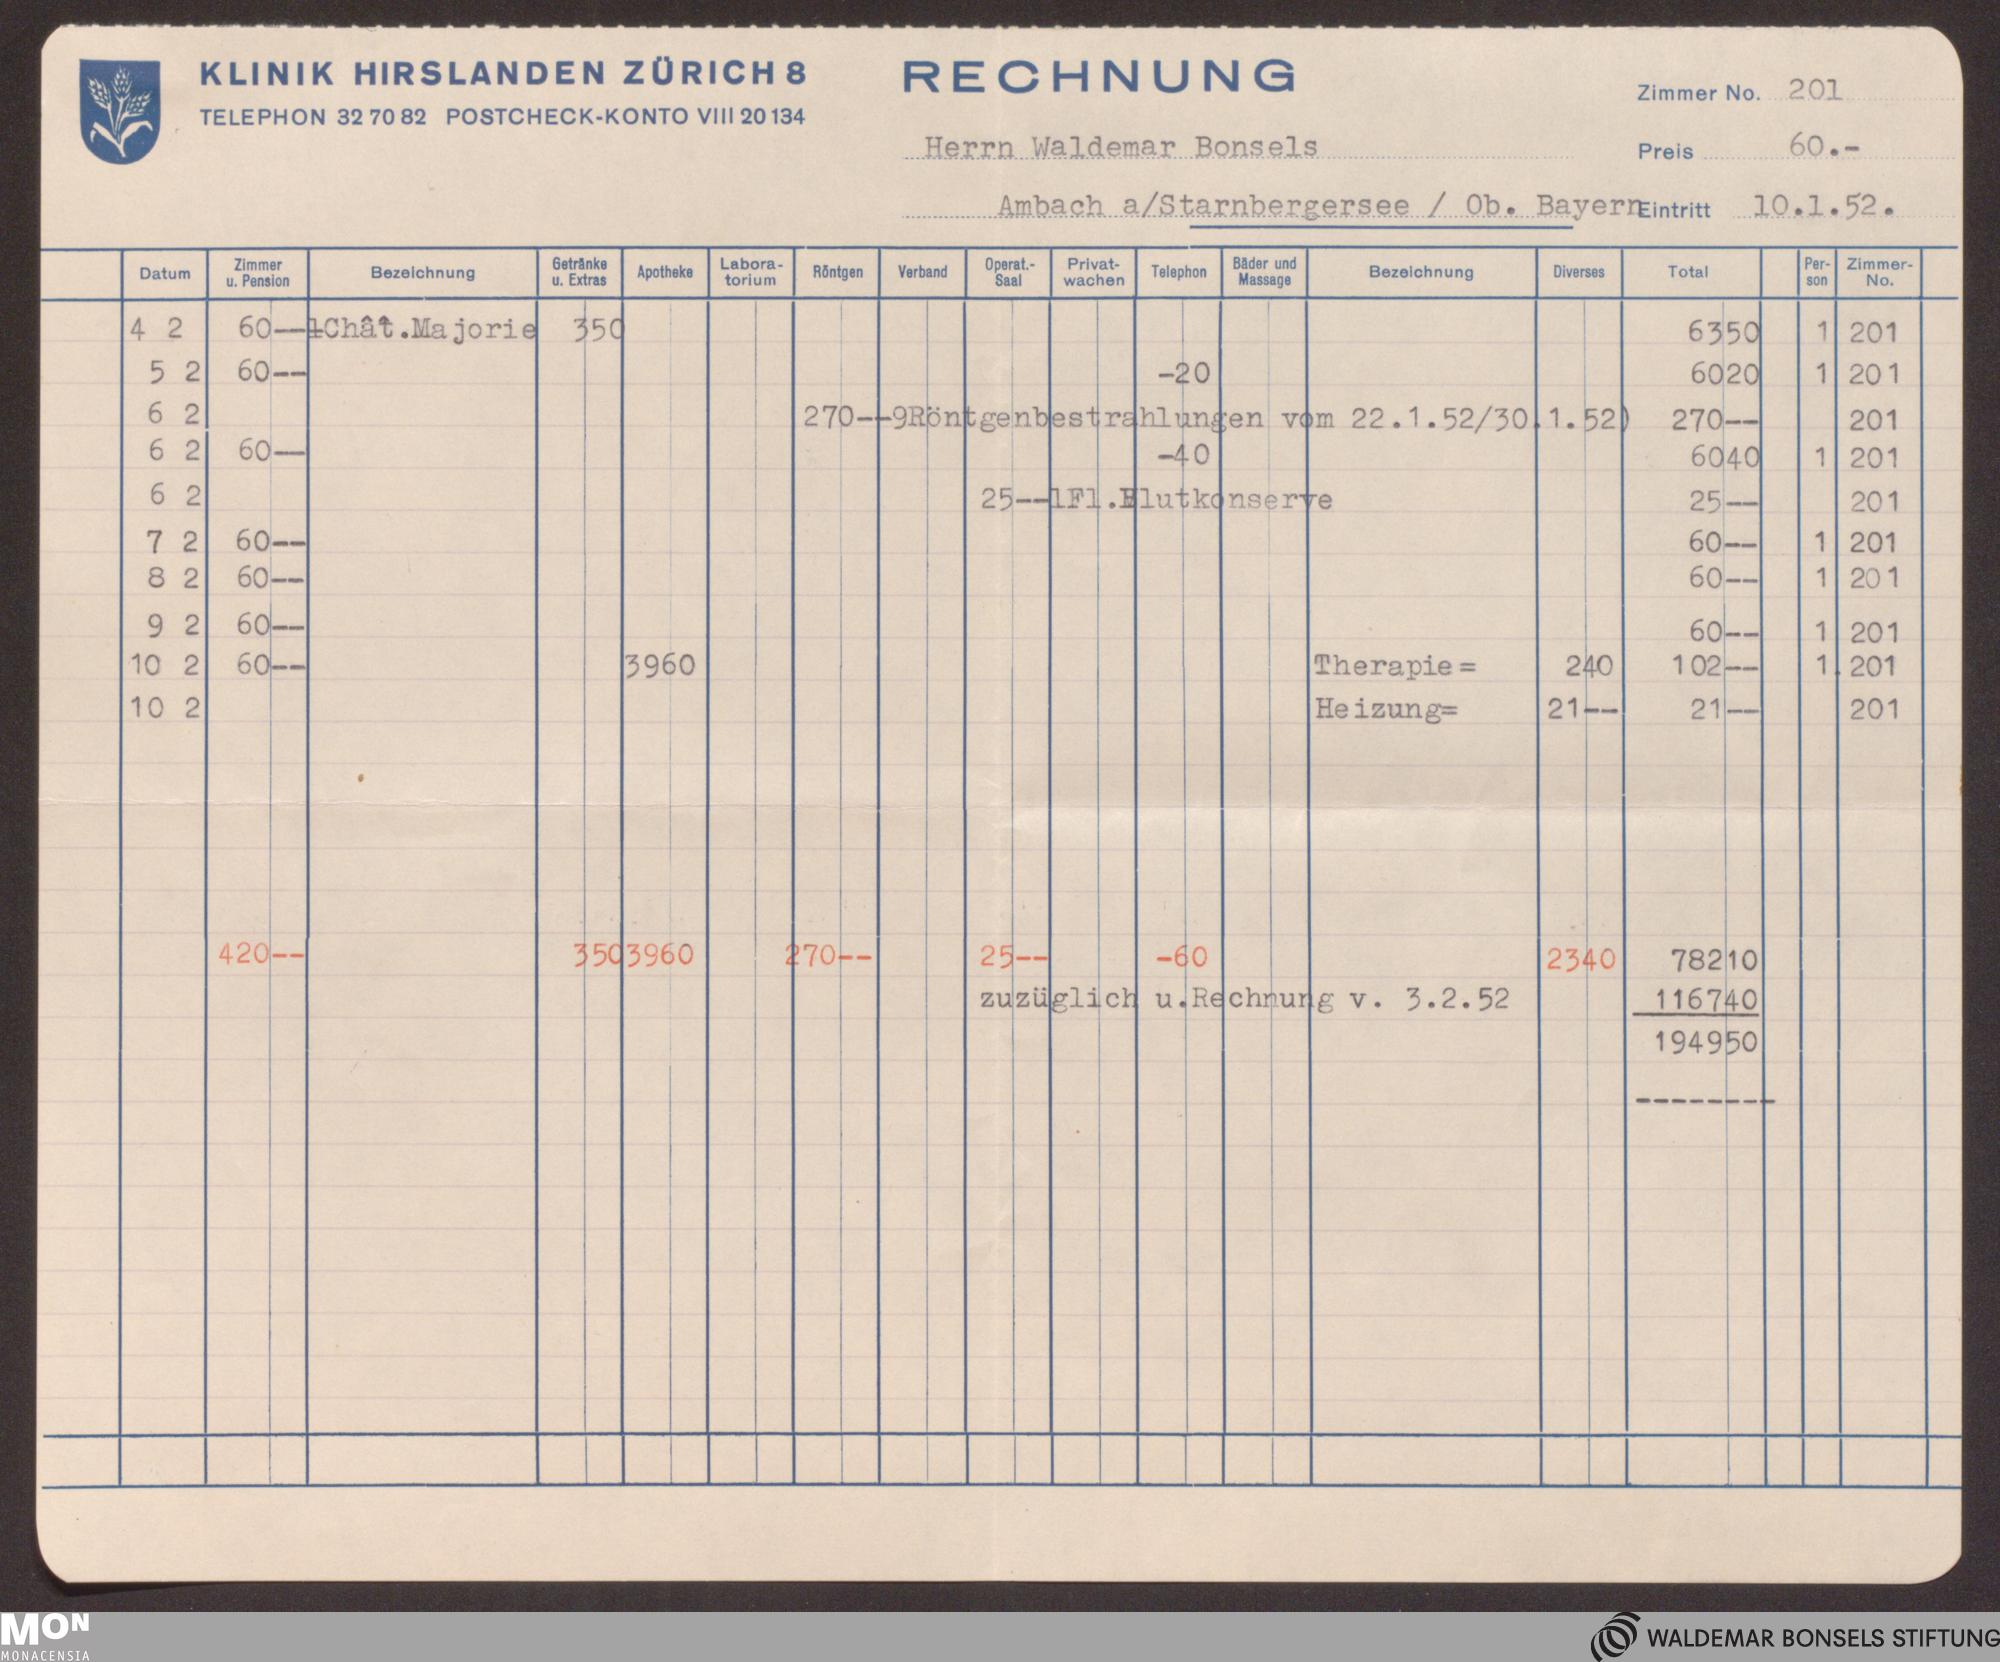Image resolution: width=2000 pixels, height=1662 pixels.
Task: Select the black Apotheke amount "3960"
Action: point(659,666)
